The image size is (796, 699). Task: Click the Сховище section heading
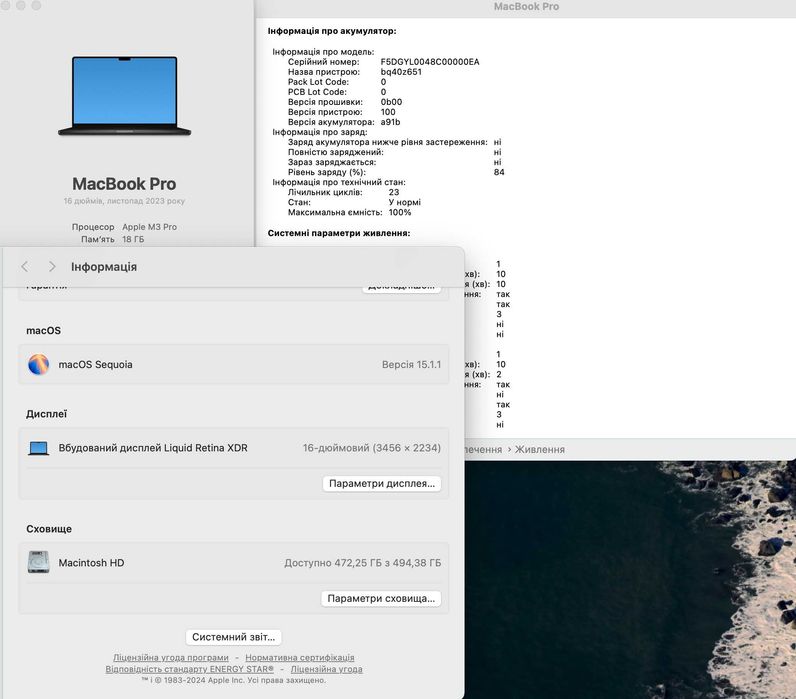[x=49, y=528]
